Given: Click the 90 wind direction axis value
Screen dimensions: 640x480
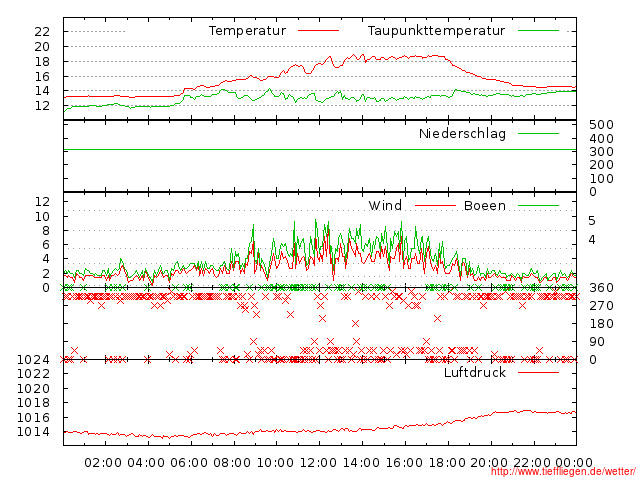Looking at the screenshot, I should click(597, 342).
